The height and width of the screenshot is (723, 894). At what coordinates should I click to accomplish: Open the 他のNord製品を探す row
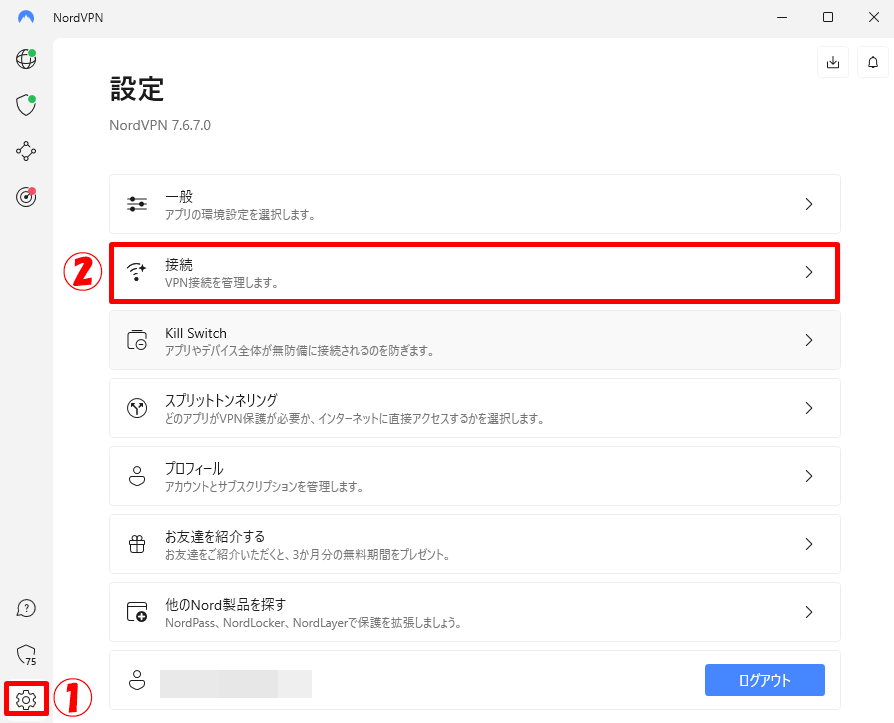point(474,612)
